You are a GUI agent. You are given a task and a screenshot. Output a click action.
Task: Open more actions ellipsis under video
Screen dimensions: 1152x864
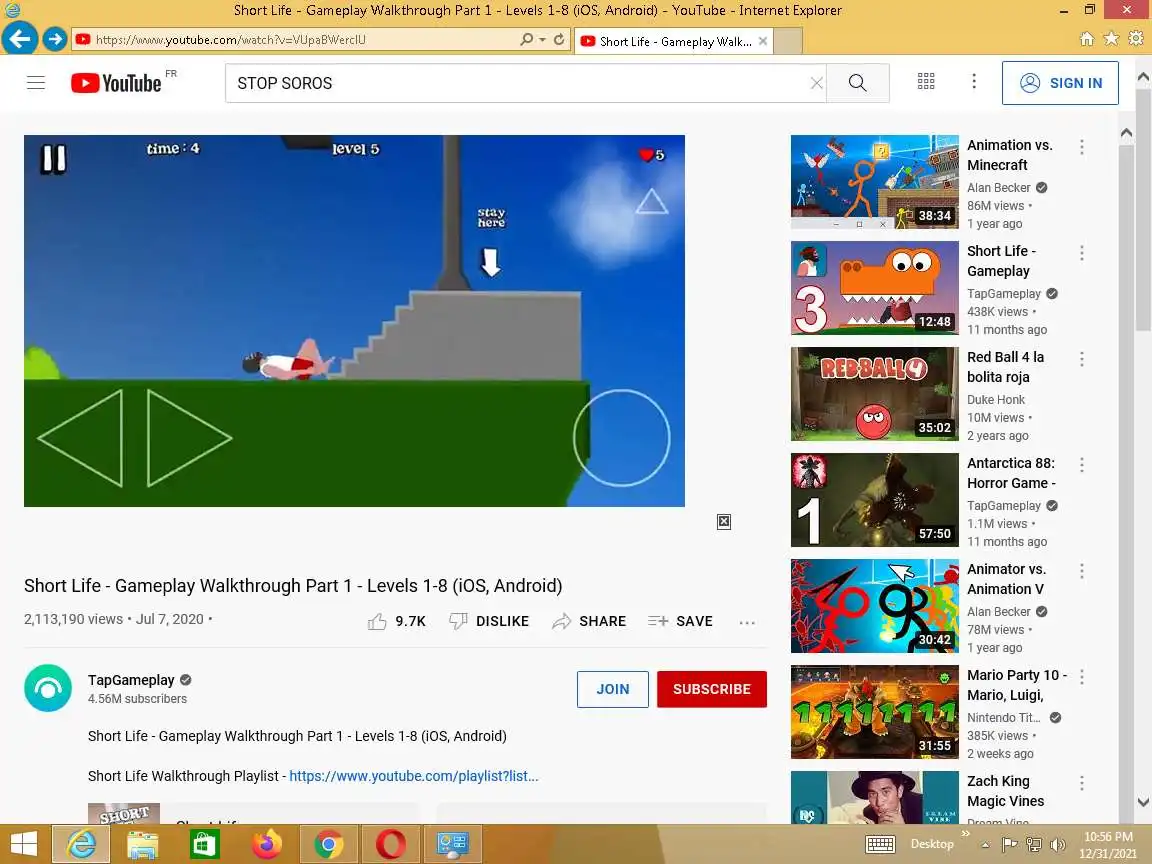(747, 622)
